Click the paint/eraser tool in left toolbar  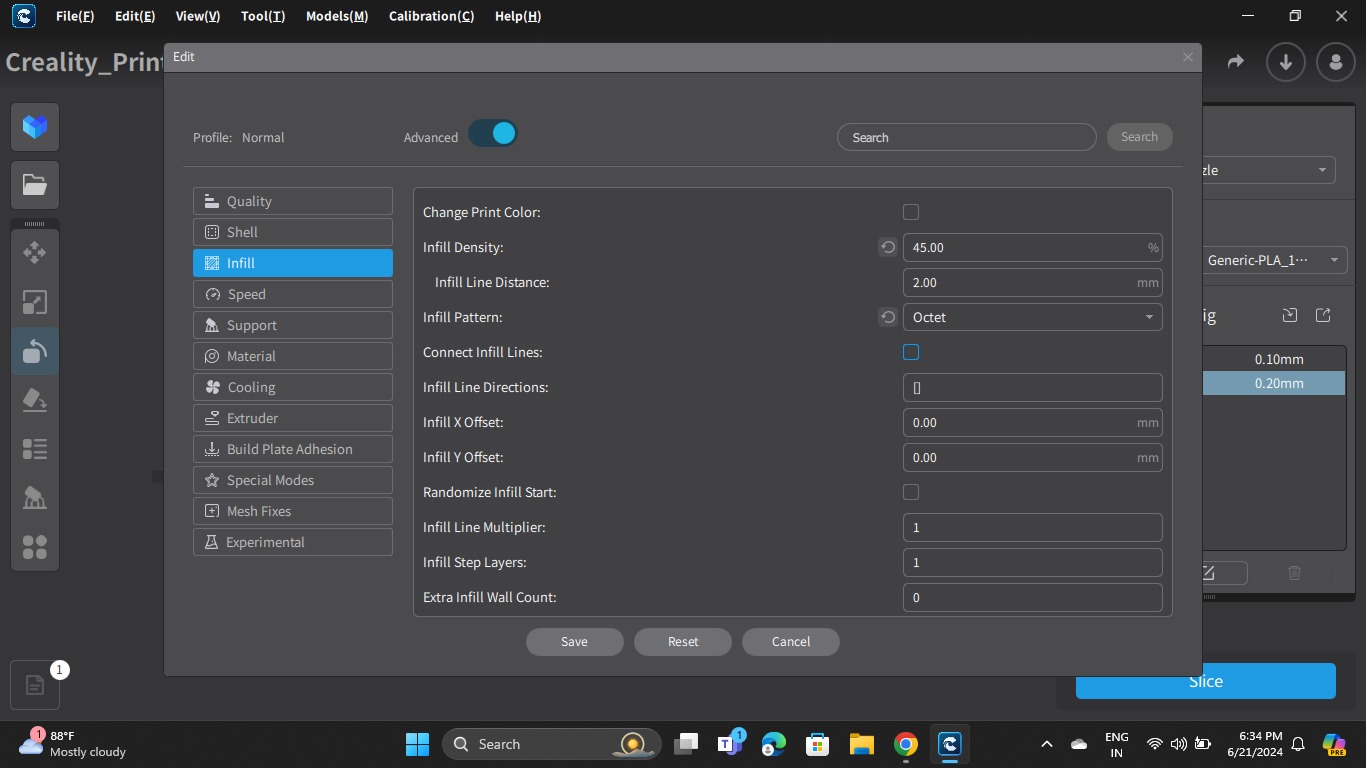[x=35, y=400]
